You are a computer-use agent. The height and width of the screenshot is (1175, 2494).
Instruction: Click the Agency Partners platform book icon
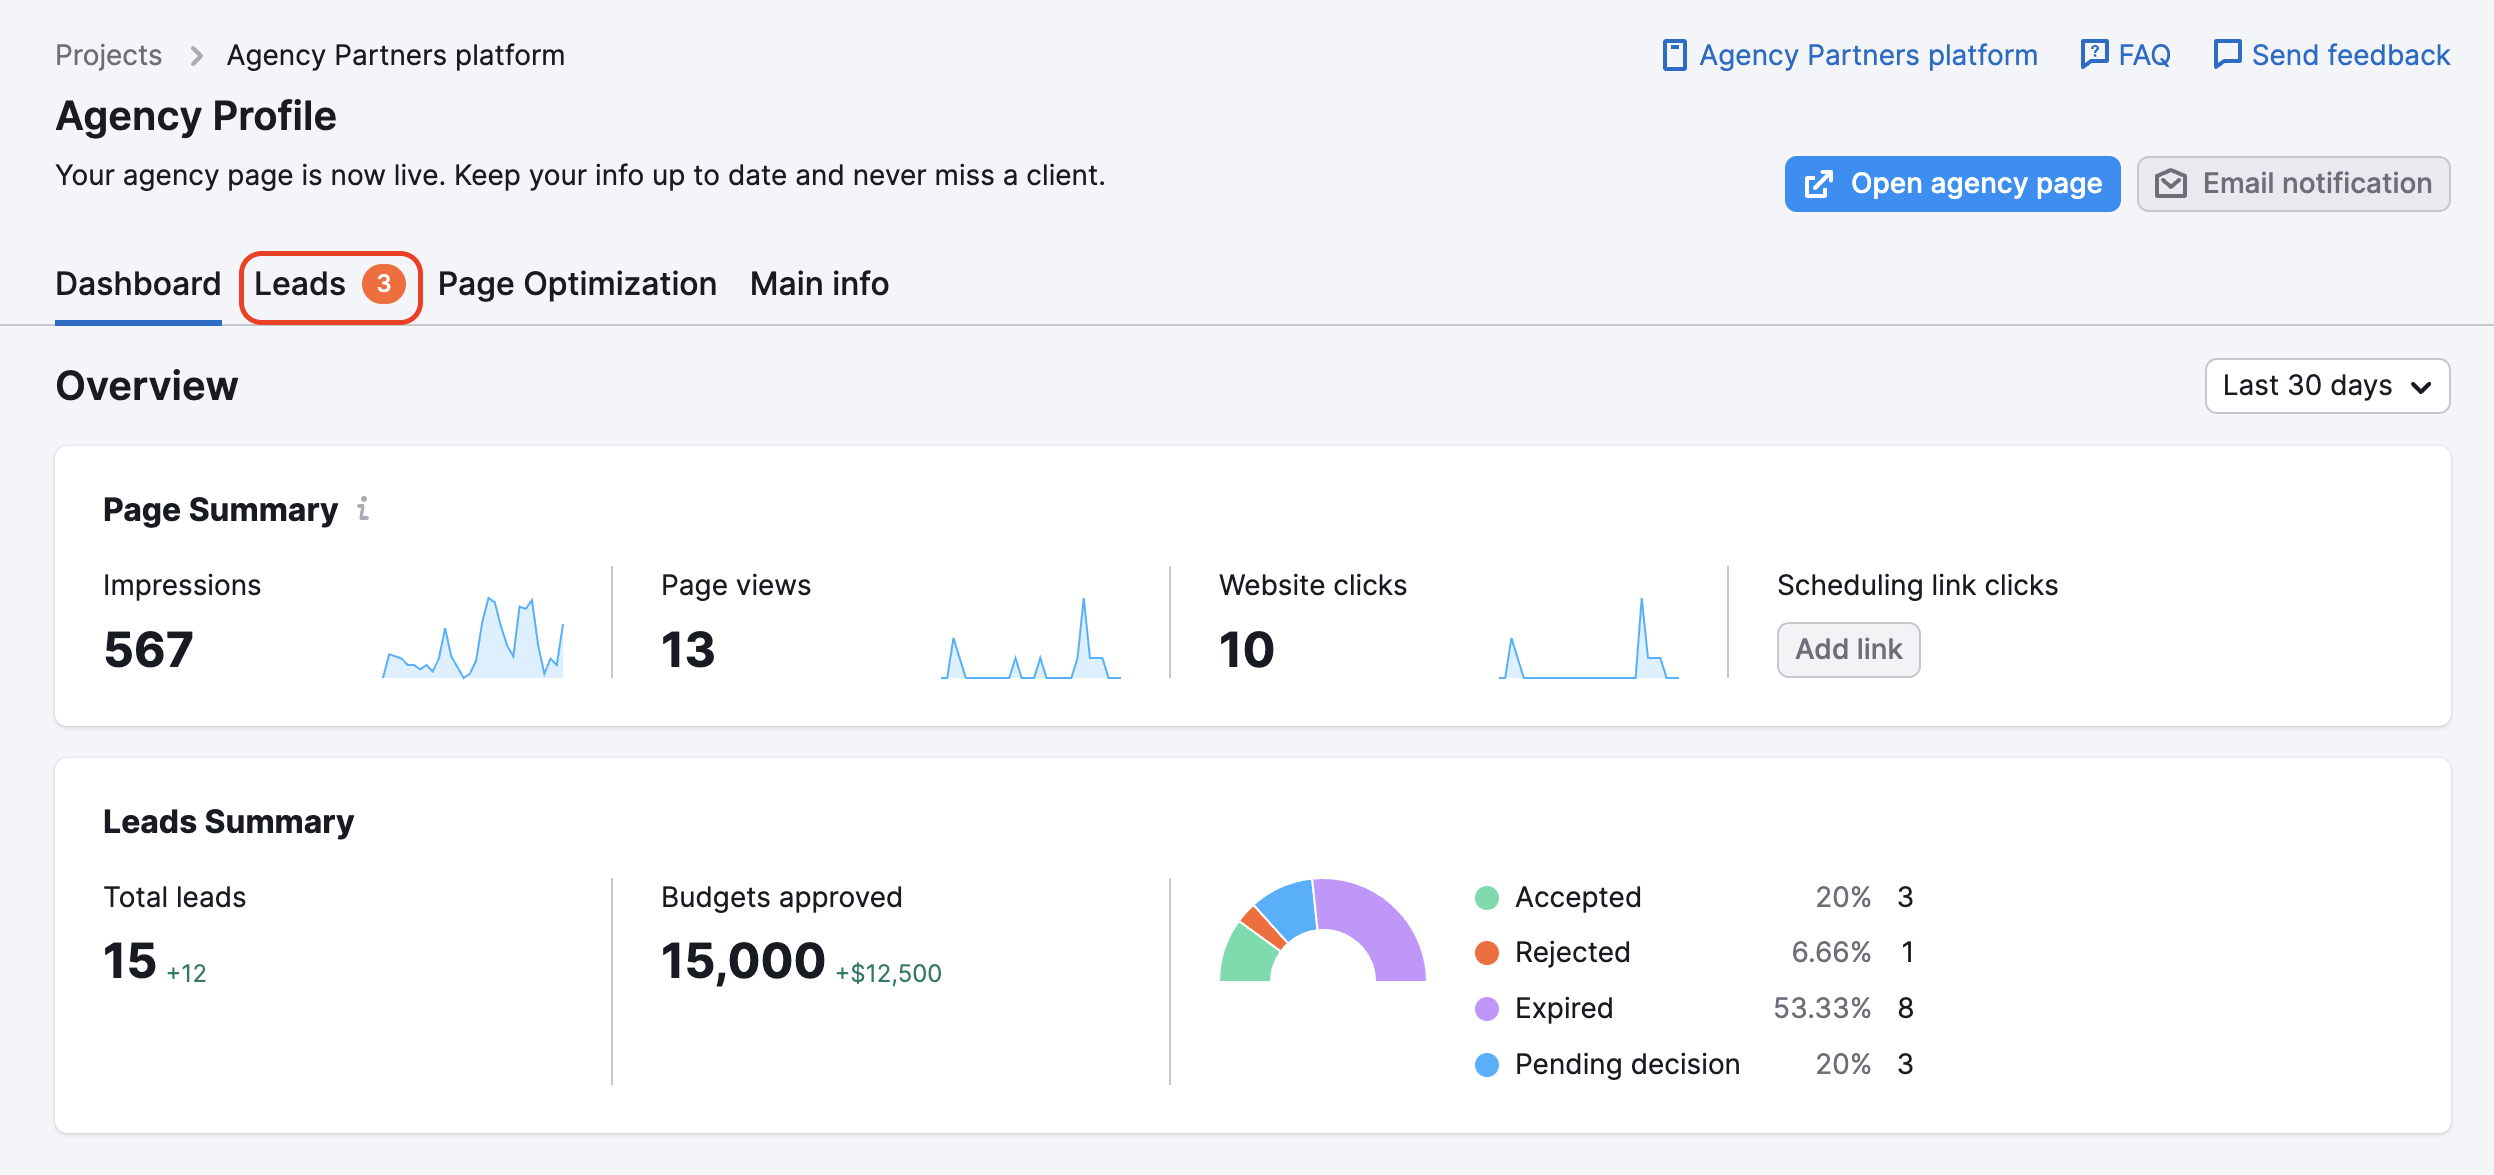(x=1675, y=55)
